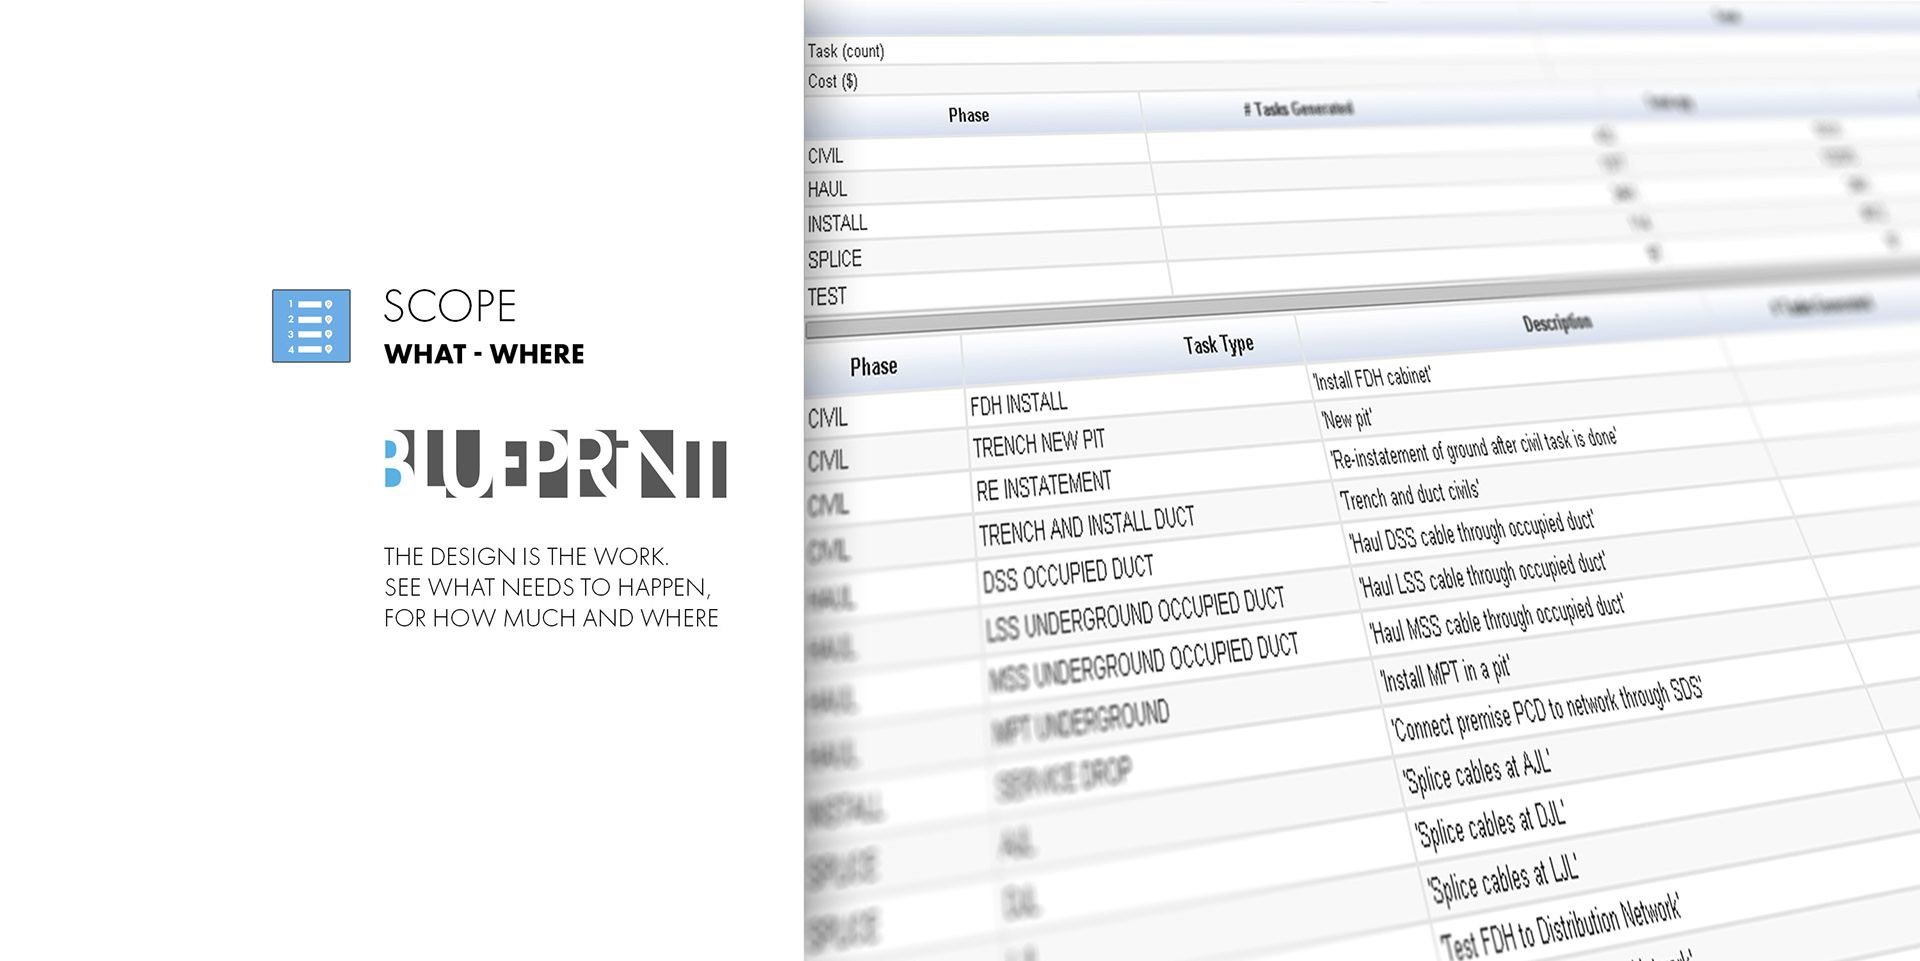This screenshot has height=961, width=1920.
Task: Click the horizontal scrollbar between the tables
Action: (1362, 297)
